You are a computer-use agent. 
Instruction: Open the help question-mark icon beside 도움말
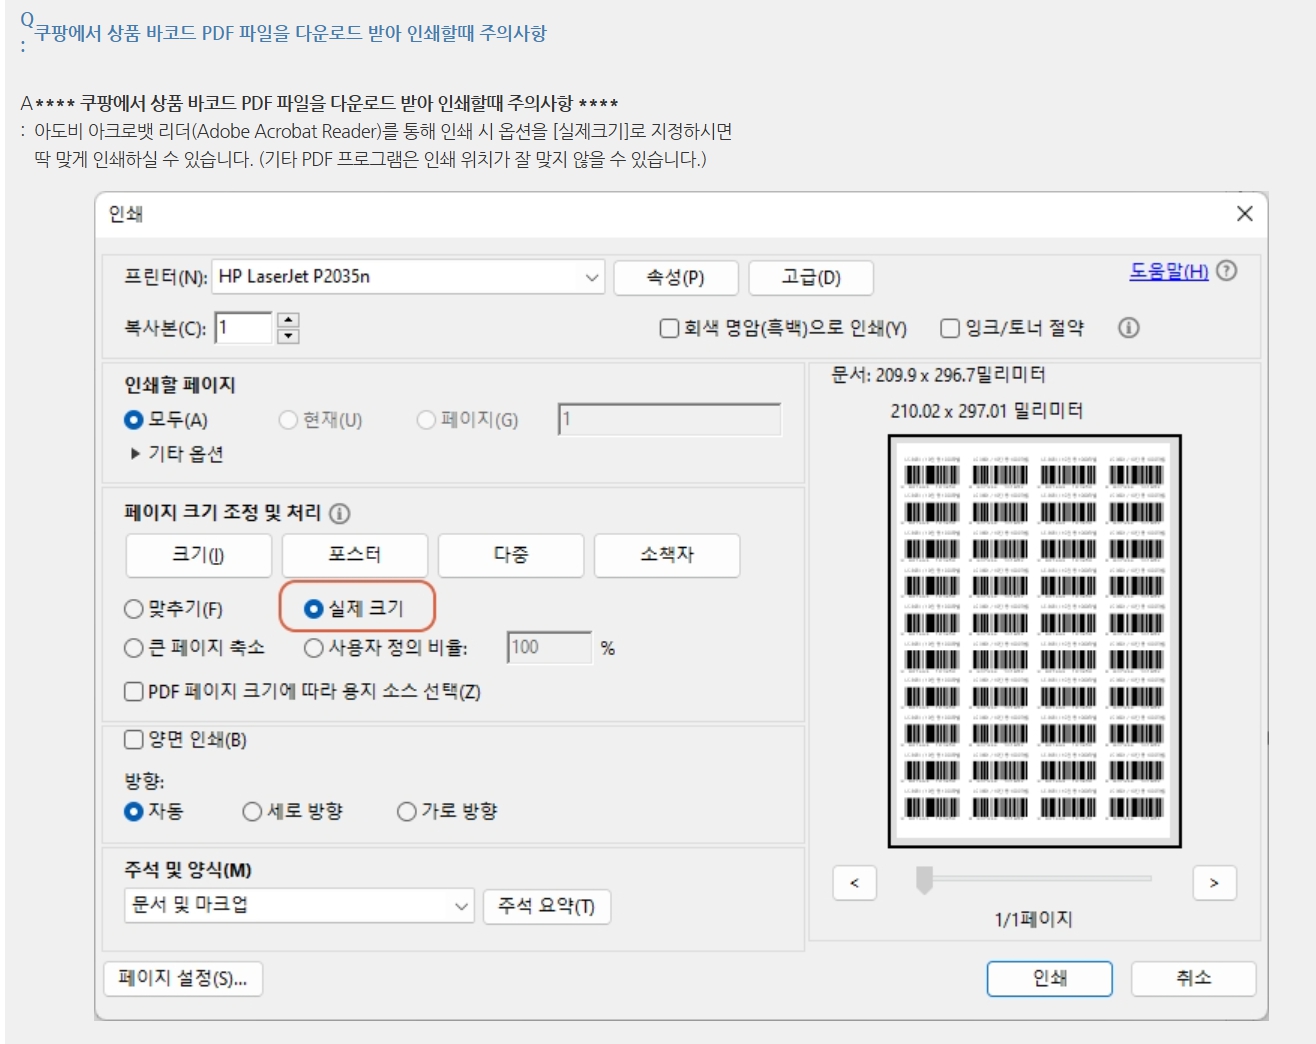(x=1227, y=271)
